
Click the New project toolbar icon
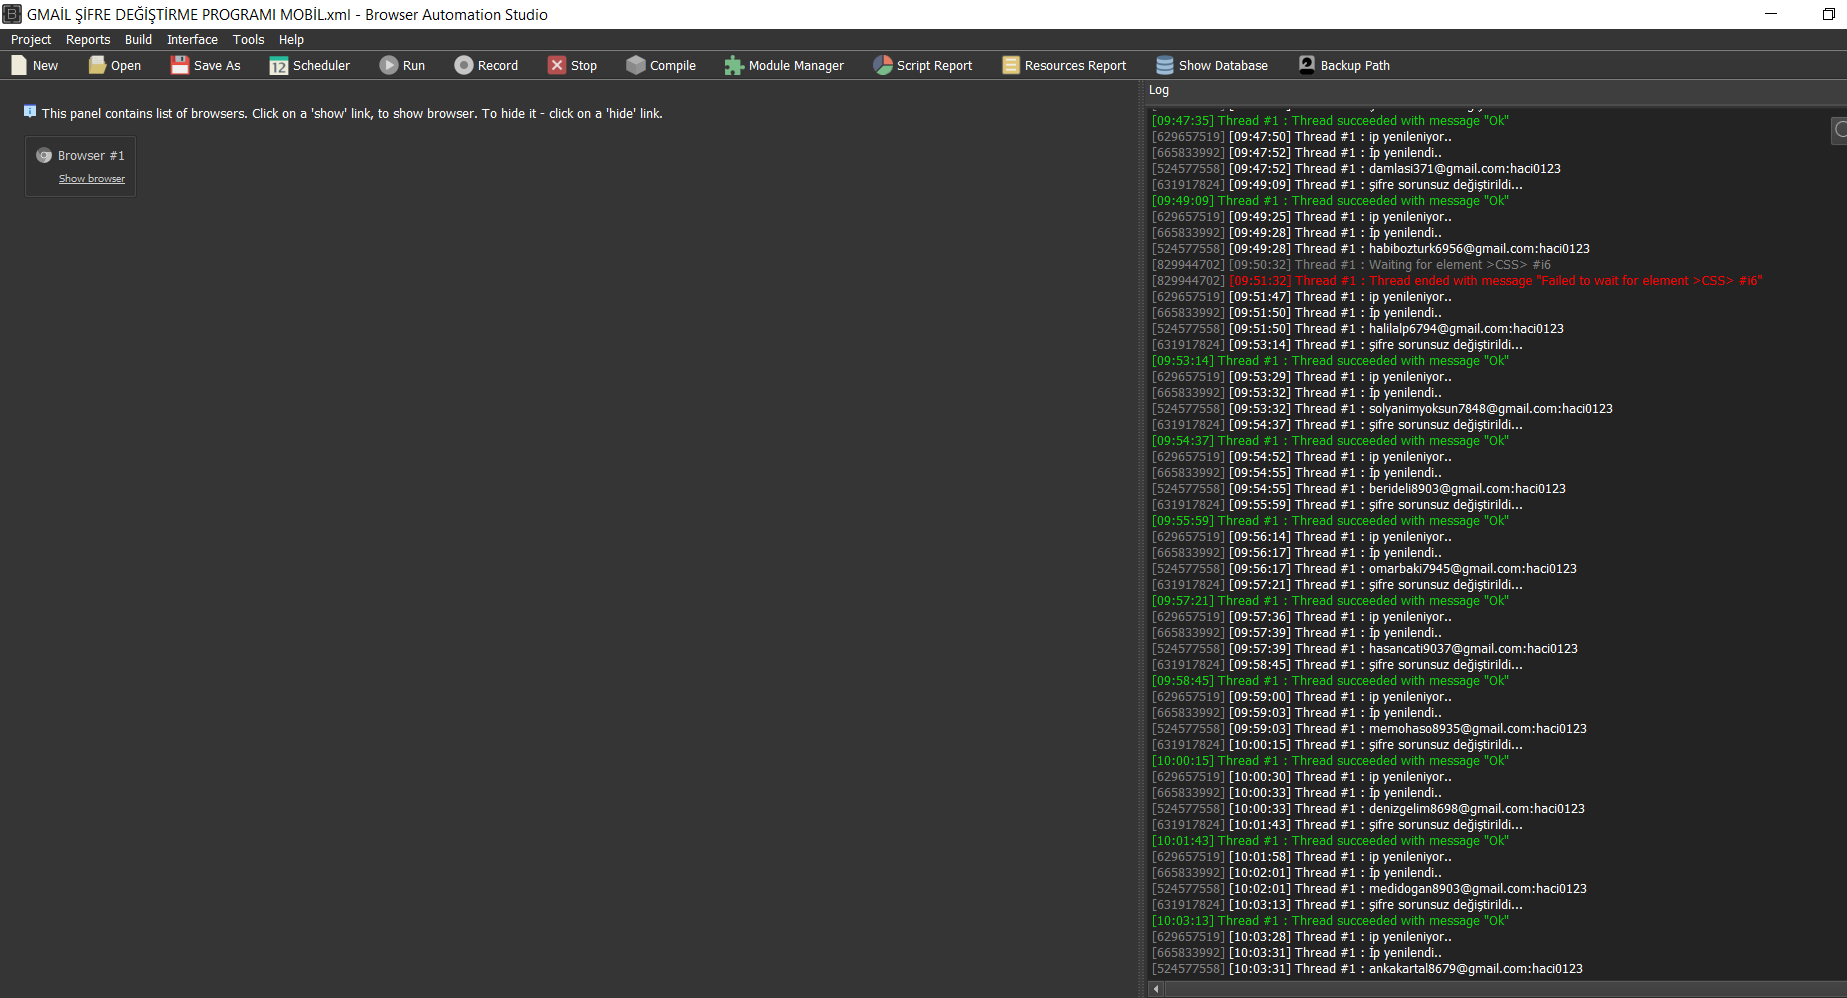coord(35,65)
